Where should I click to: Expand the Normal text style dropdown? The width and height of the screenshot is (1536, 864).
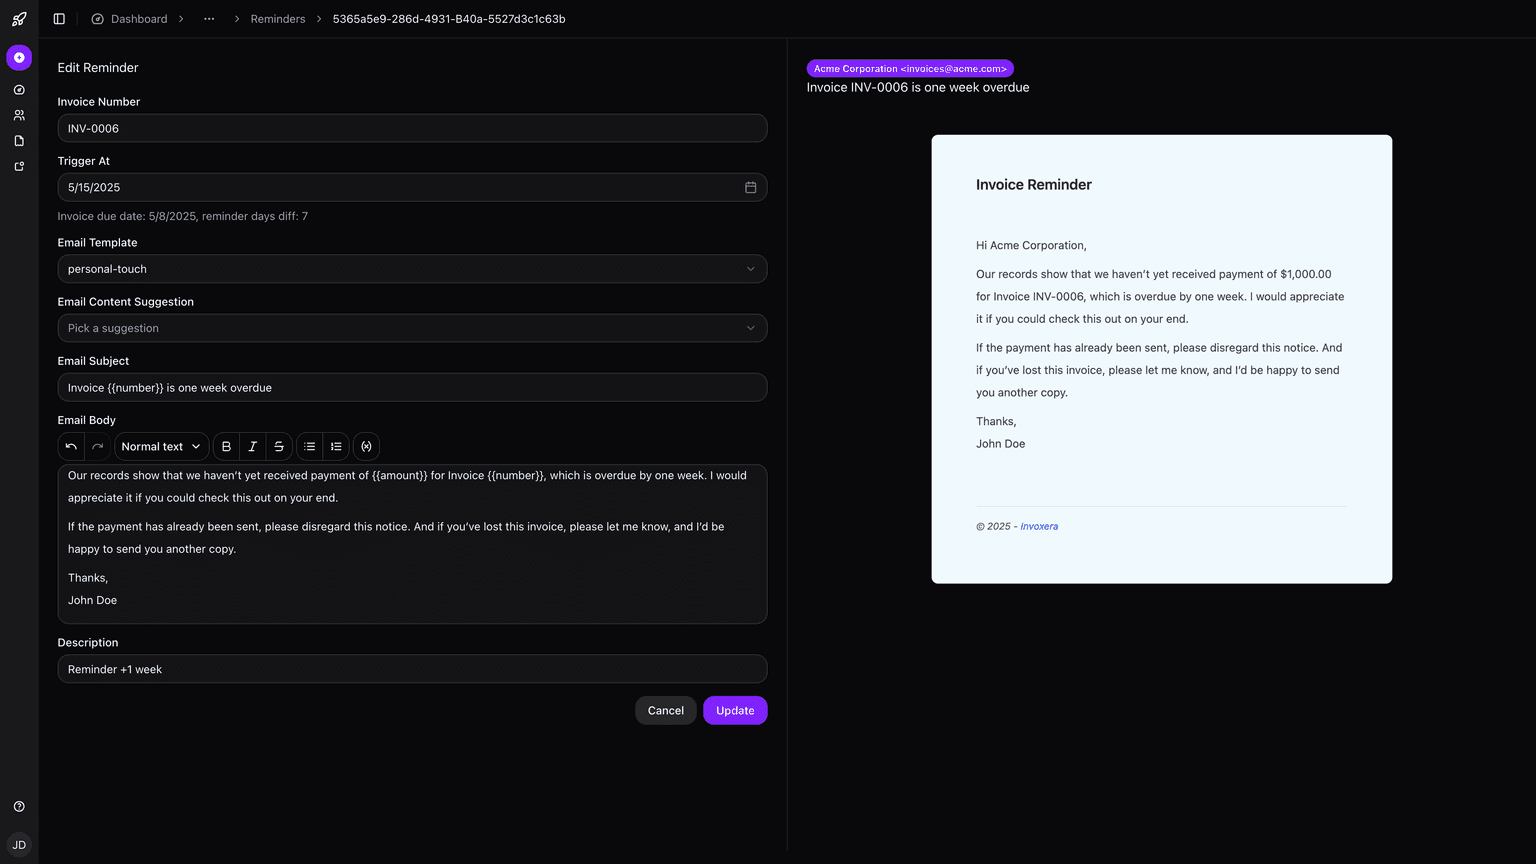(160, 446)
